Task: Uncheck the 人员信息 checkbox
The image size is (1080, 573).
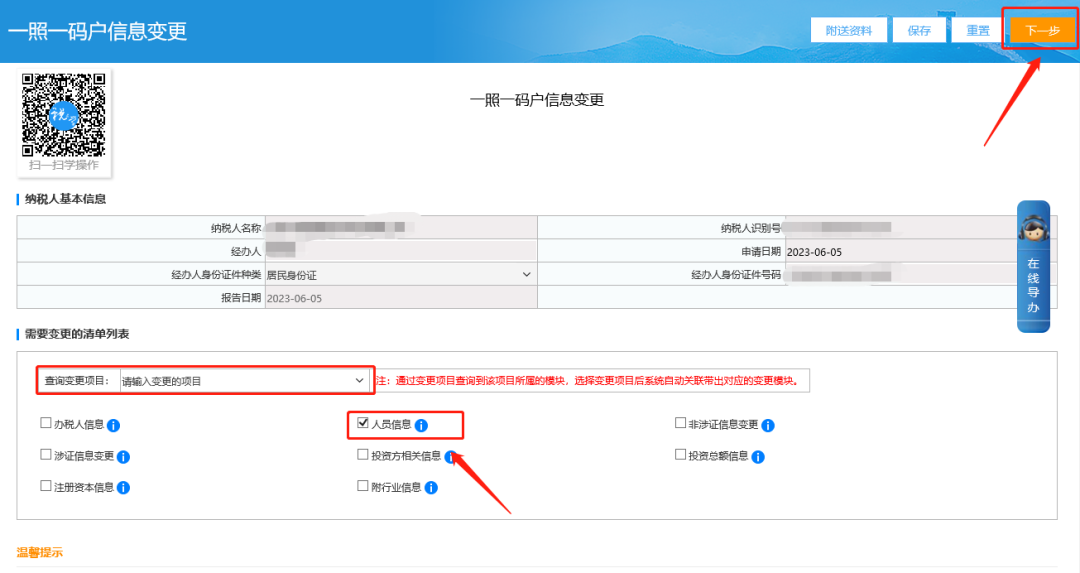Action: (363, 424)
